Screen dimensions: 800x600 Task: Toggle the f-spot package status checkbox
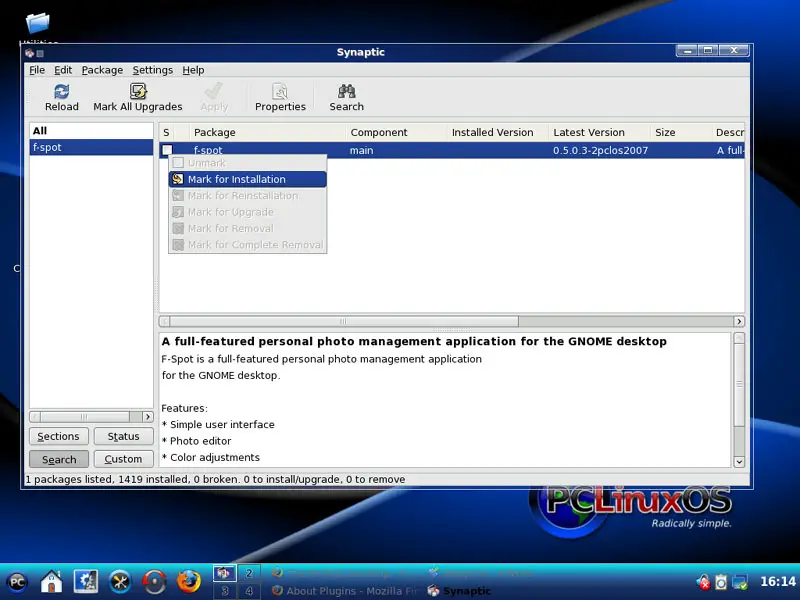click(167, 150)
